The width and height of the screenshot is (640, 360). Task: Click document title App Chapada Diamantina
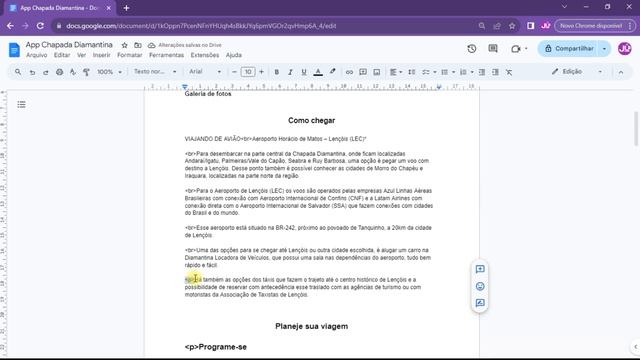coord(69,45)
